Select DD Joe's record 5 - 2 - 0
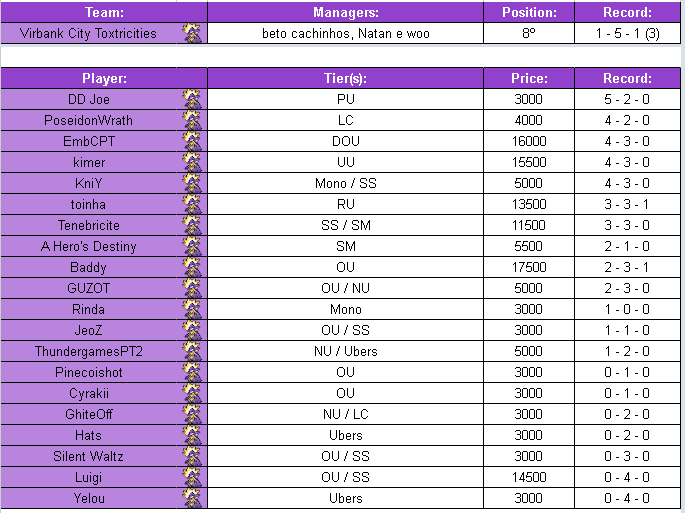Screen dimensions: 685x513 627,99
